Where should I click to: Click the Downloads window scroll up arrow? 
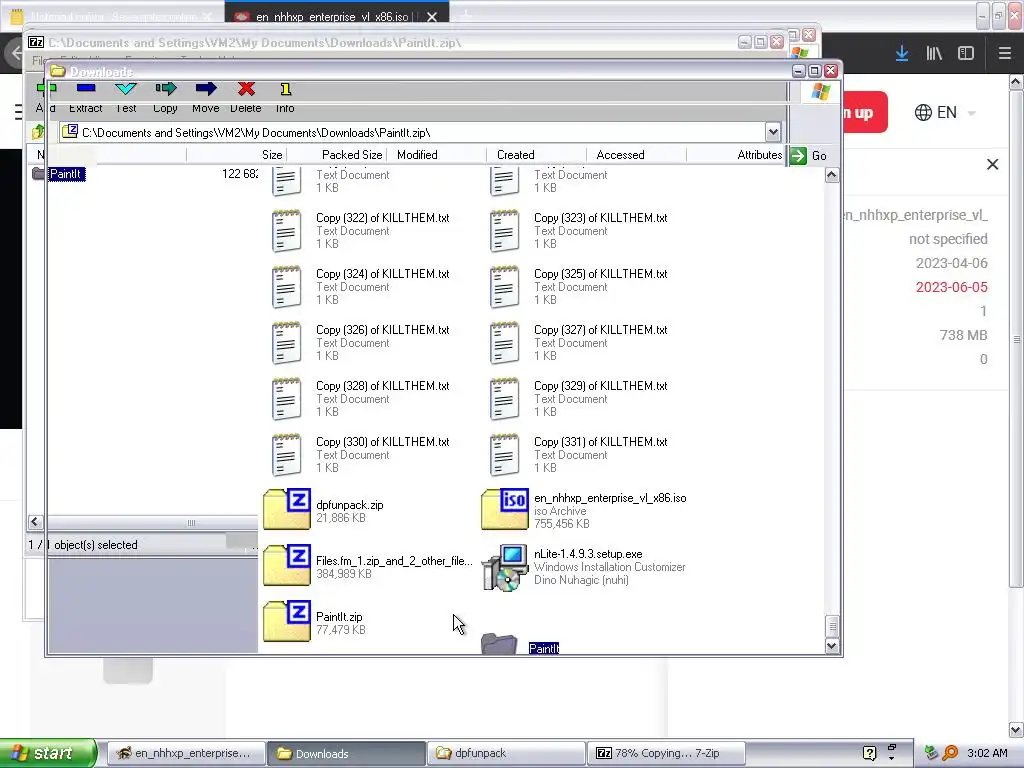click(831, 175)
